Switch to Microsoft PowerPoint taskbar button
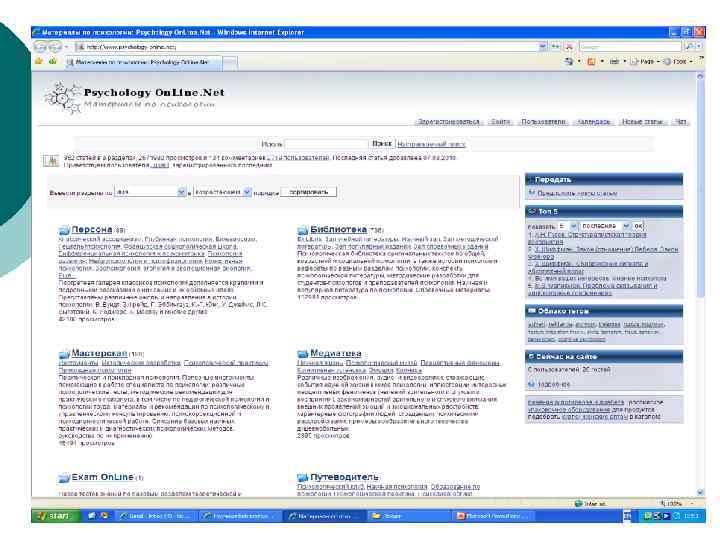Image resolution: width=720 pixels, height=540 pixels. tap(493, 516)
